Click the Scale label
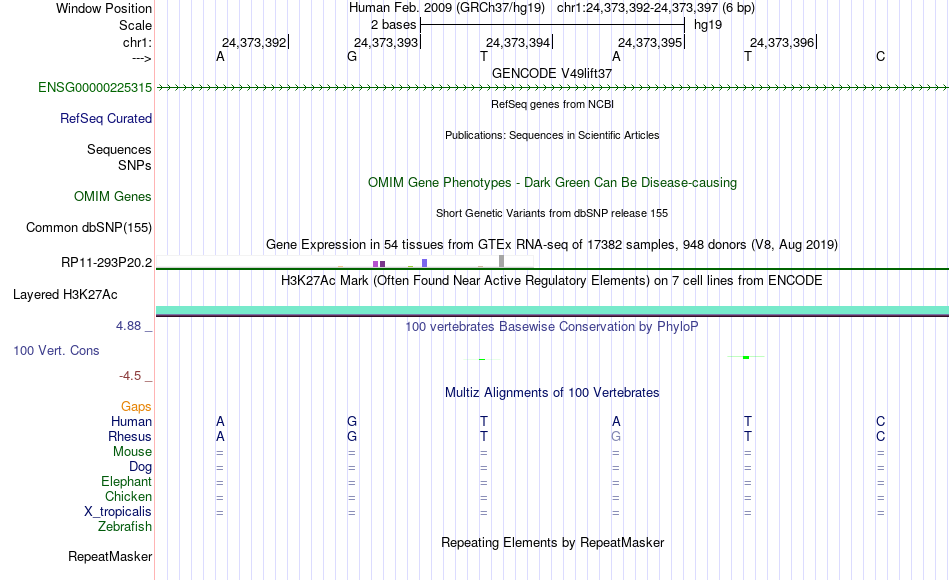Screen dimensions: 950x580 pyautogui.click(x=135, y=25)
